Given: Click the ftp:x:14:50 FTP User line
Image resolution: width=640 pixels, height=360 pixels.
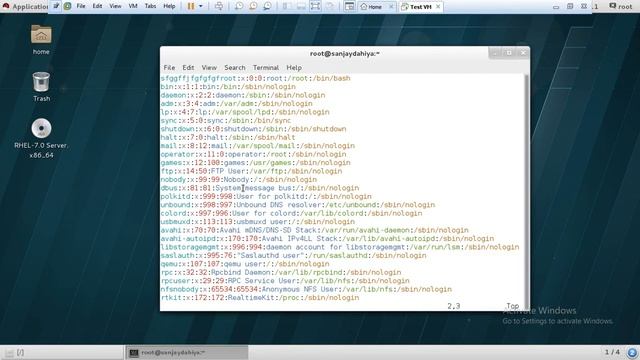Looking at the screenshot, I should pos(251,171).
